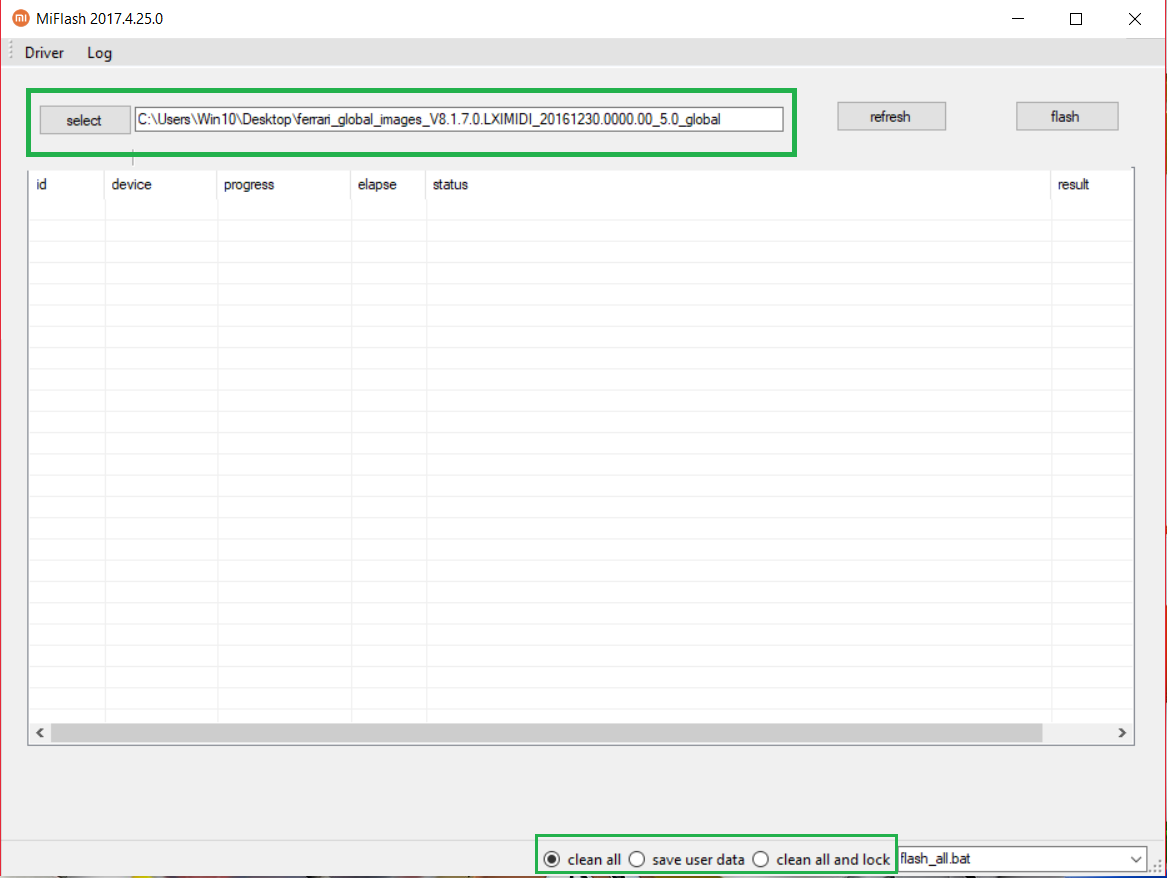Click the horizontal scrollbar right arrow

(1122, 733)
